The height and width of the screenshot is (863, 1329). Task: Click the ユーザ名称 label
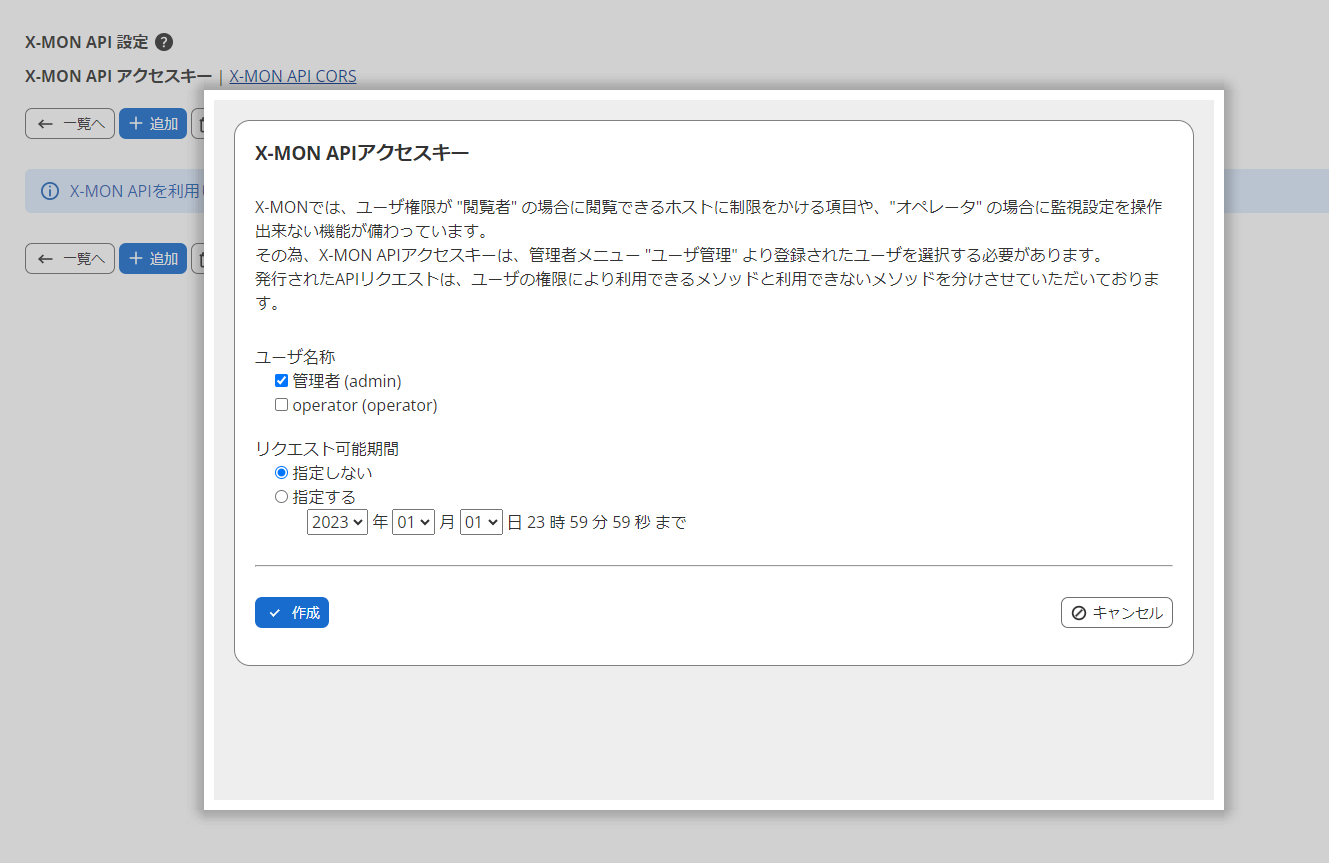point(295,357)
